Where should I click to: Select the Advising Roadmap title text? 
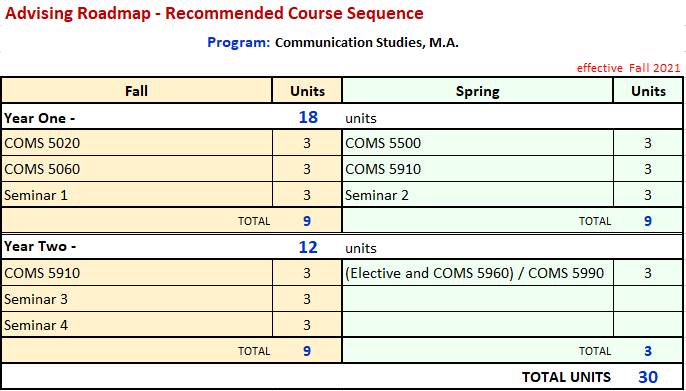tap(214, 14)
